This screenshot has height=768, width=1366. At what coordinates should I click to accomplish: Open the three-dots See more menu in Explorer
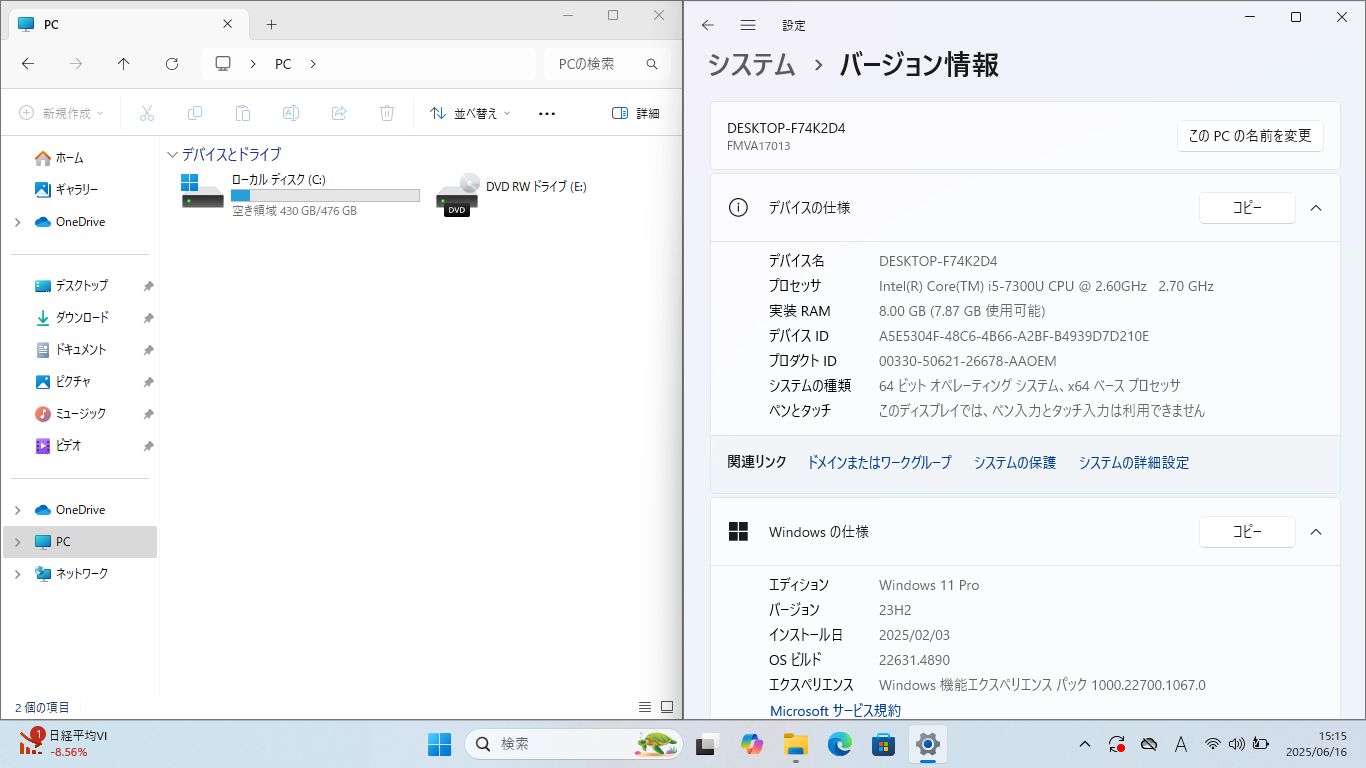pos(547,113)
